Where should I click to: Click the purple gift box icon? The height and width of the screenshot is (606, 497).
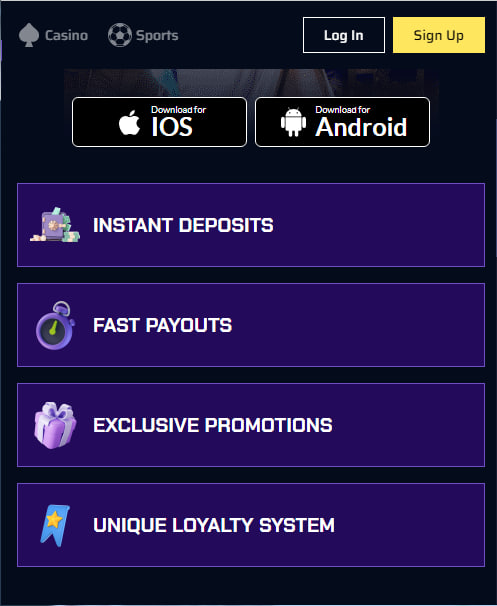pos(55,425)
